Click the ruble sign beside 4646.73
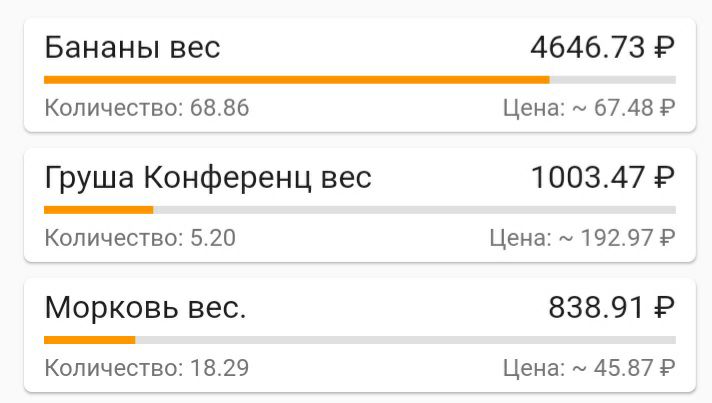Screen dimensions: 712x403 tap(664, 47)
